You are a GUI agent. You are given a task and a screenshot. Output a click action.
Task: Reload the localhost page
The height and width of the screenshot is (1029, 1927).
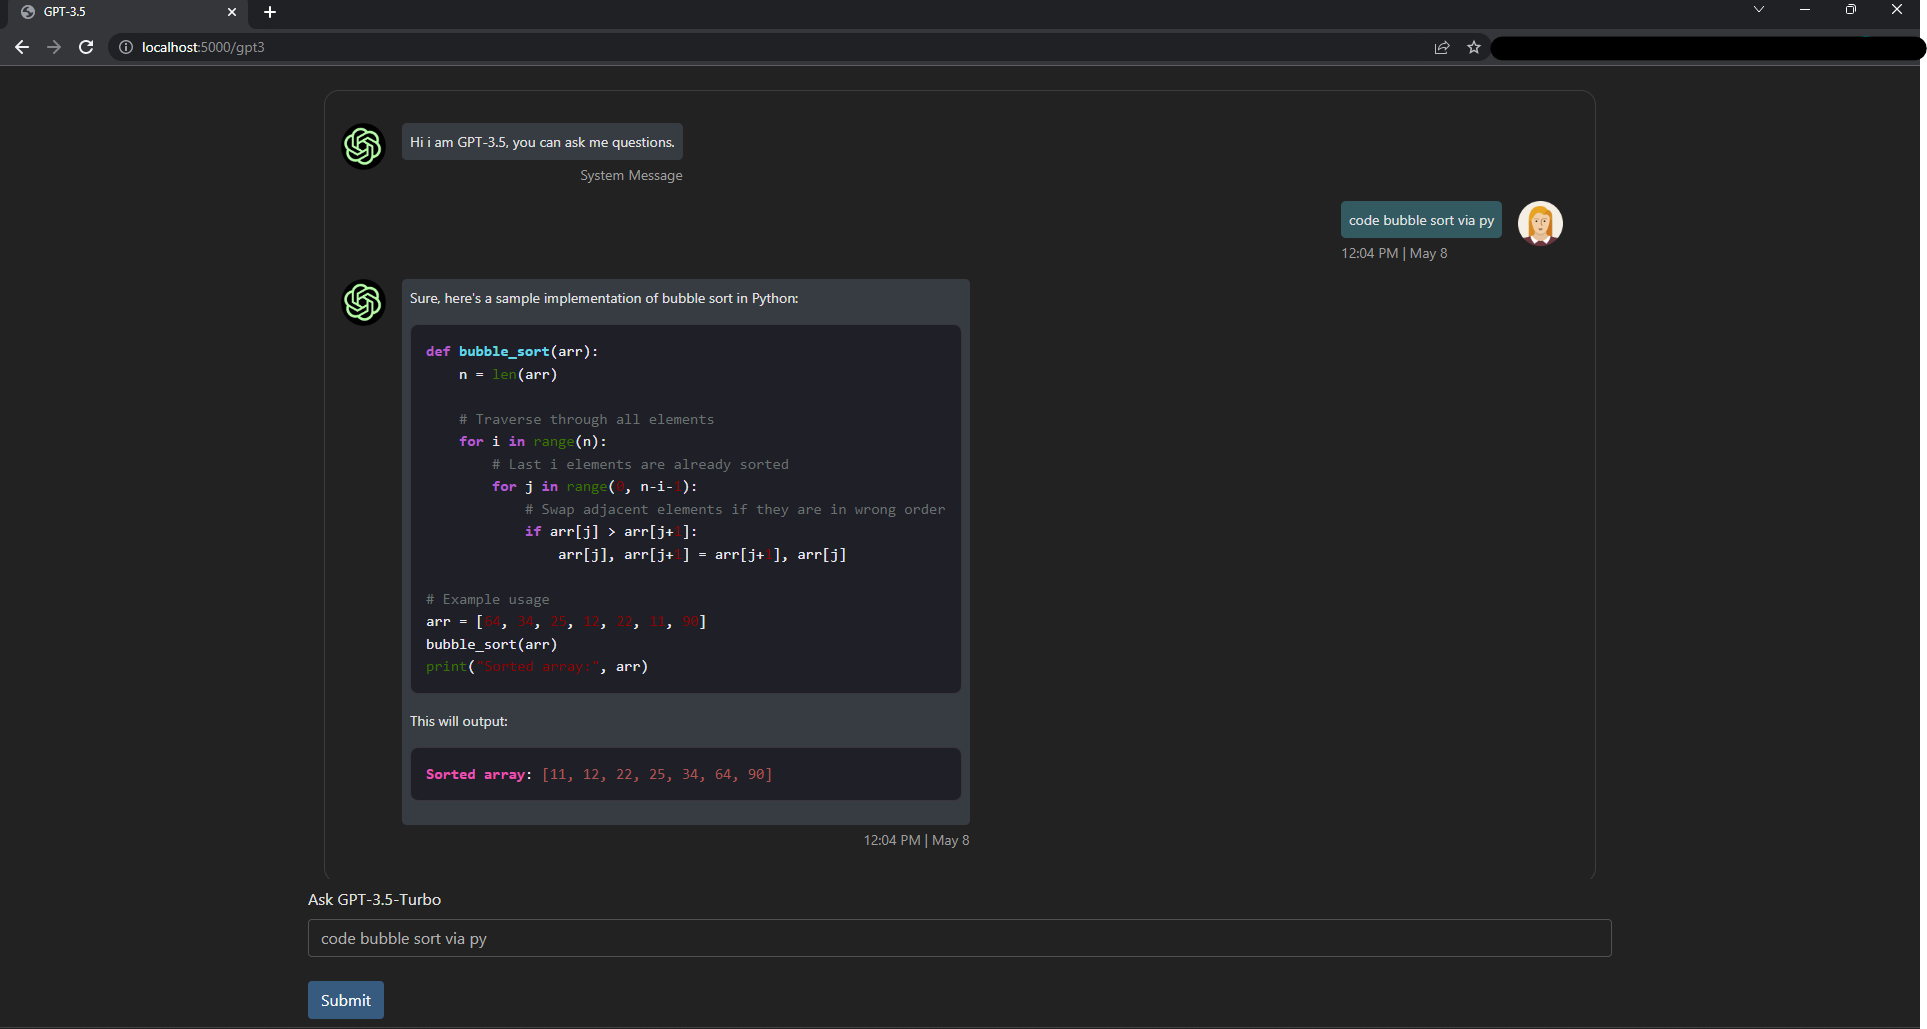pyautogui.click(x=86, y=47)
